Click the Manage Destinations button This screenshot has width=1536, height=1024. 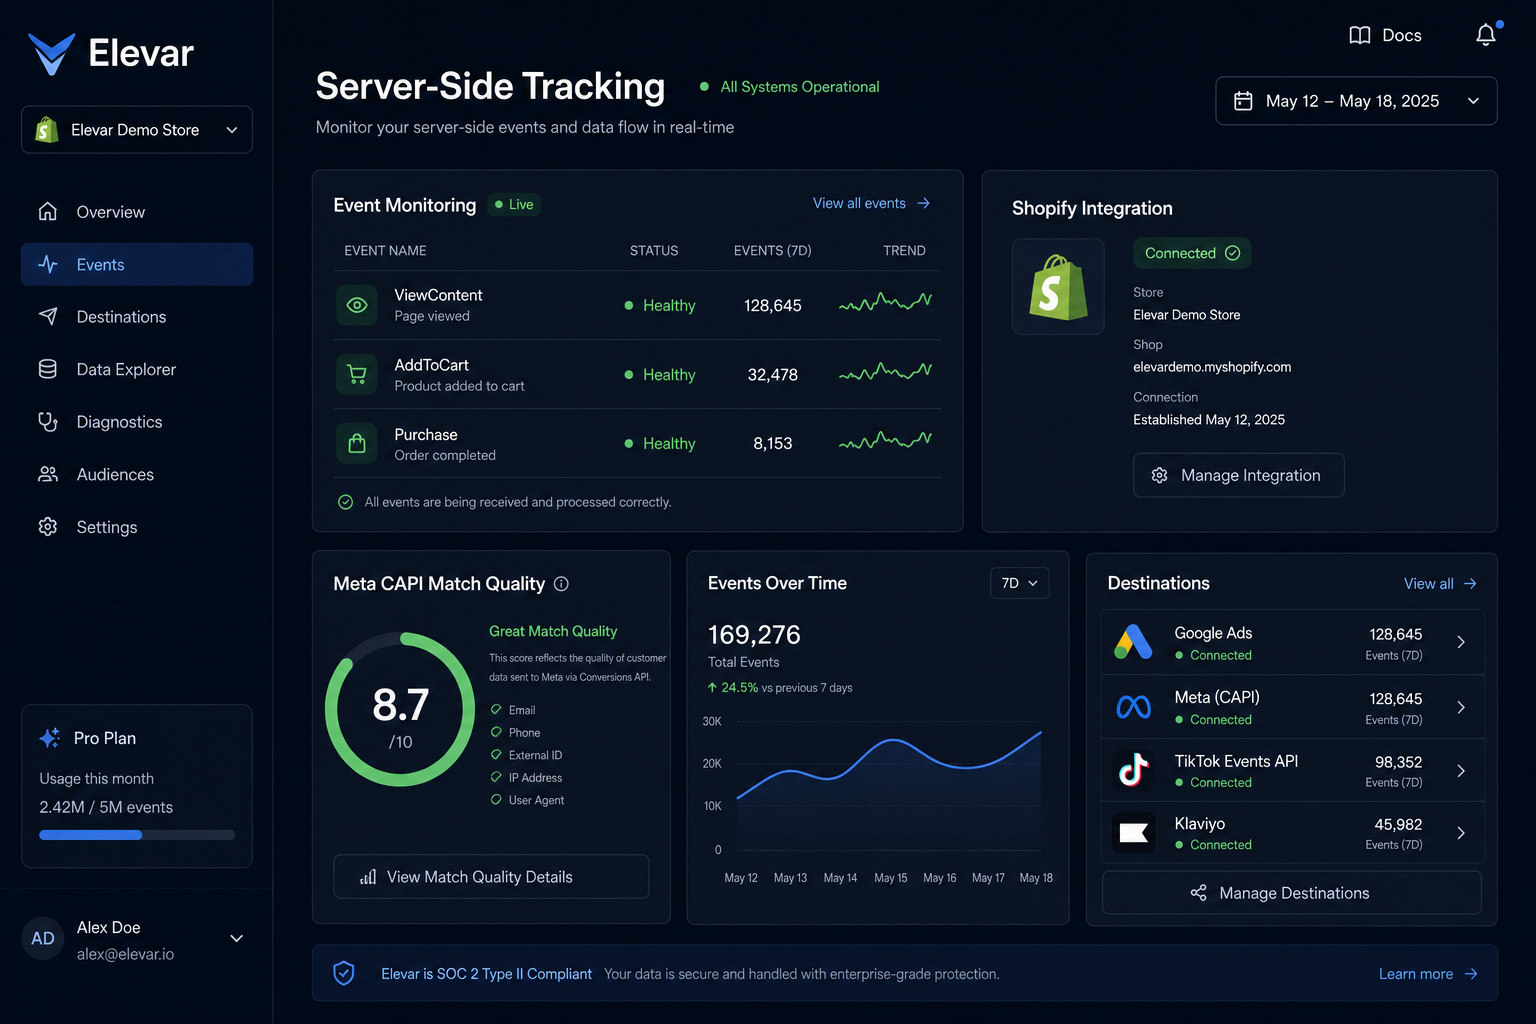click(1291, 892)
